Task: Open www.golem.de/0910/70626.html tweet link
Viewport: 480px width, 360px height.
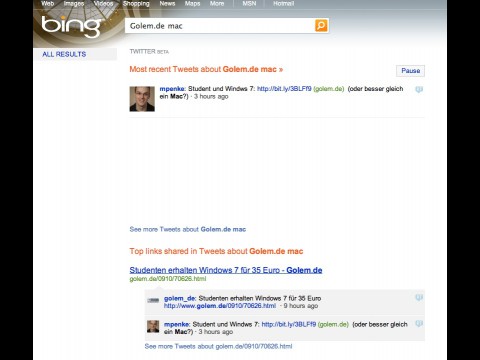Action: point(220,306)
